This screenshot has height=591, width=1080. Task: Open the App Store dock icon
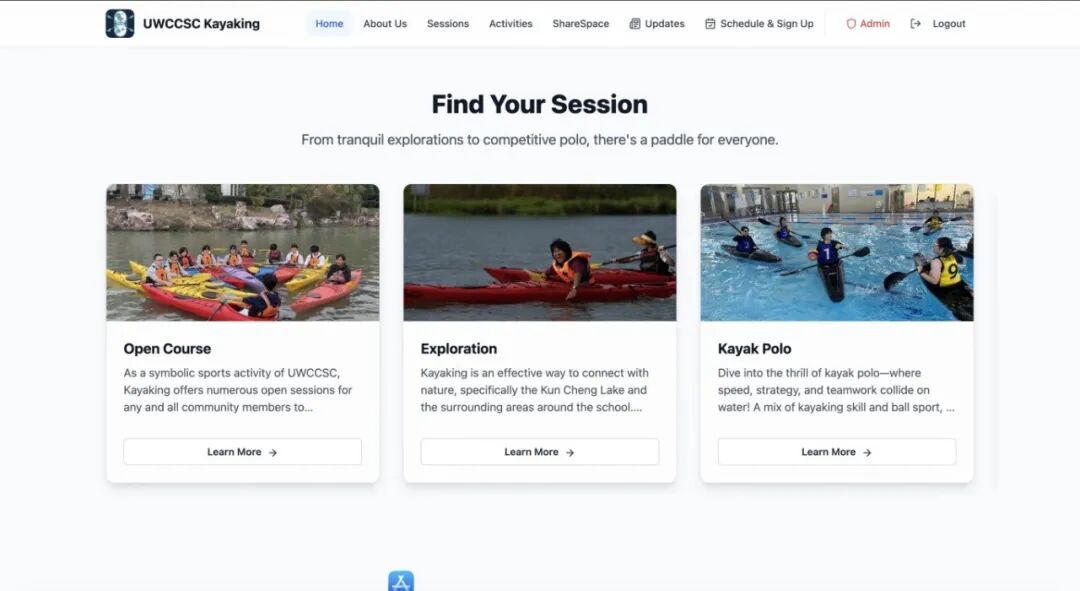(401, 581)
